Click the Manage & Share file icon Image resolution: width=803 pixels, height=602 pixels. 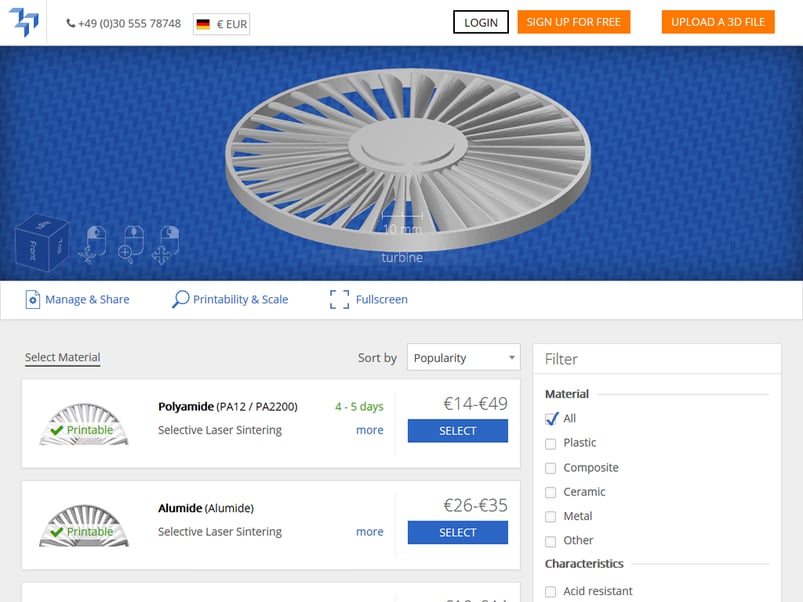click(x=32, y=299)
